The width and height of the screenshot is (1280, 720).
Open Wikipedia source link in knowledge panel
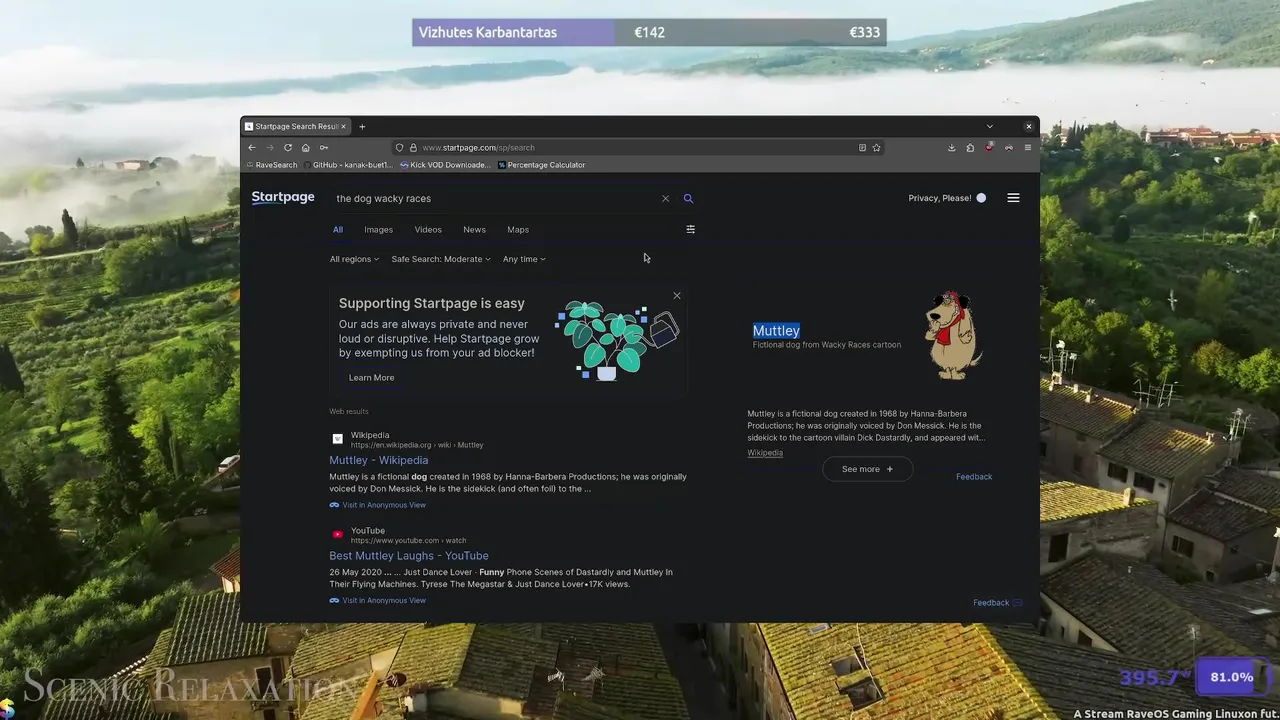coord(765,453)
